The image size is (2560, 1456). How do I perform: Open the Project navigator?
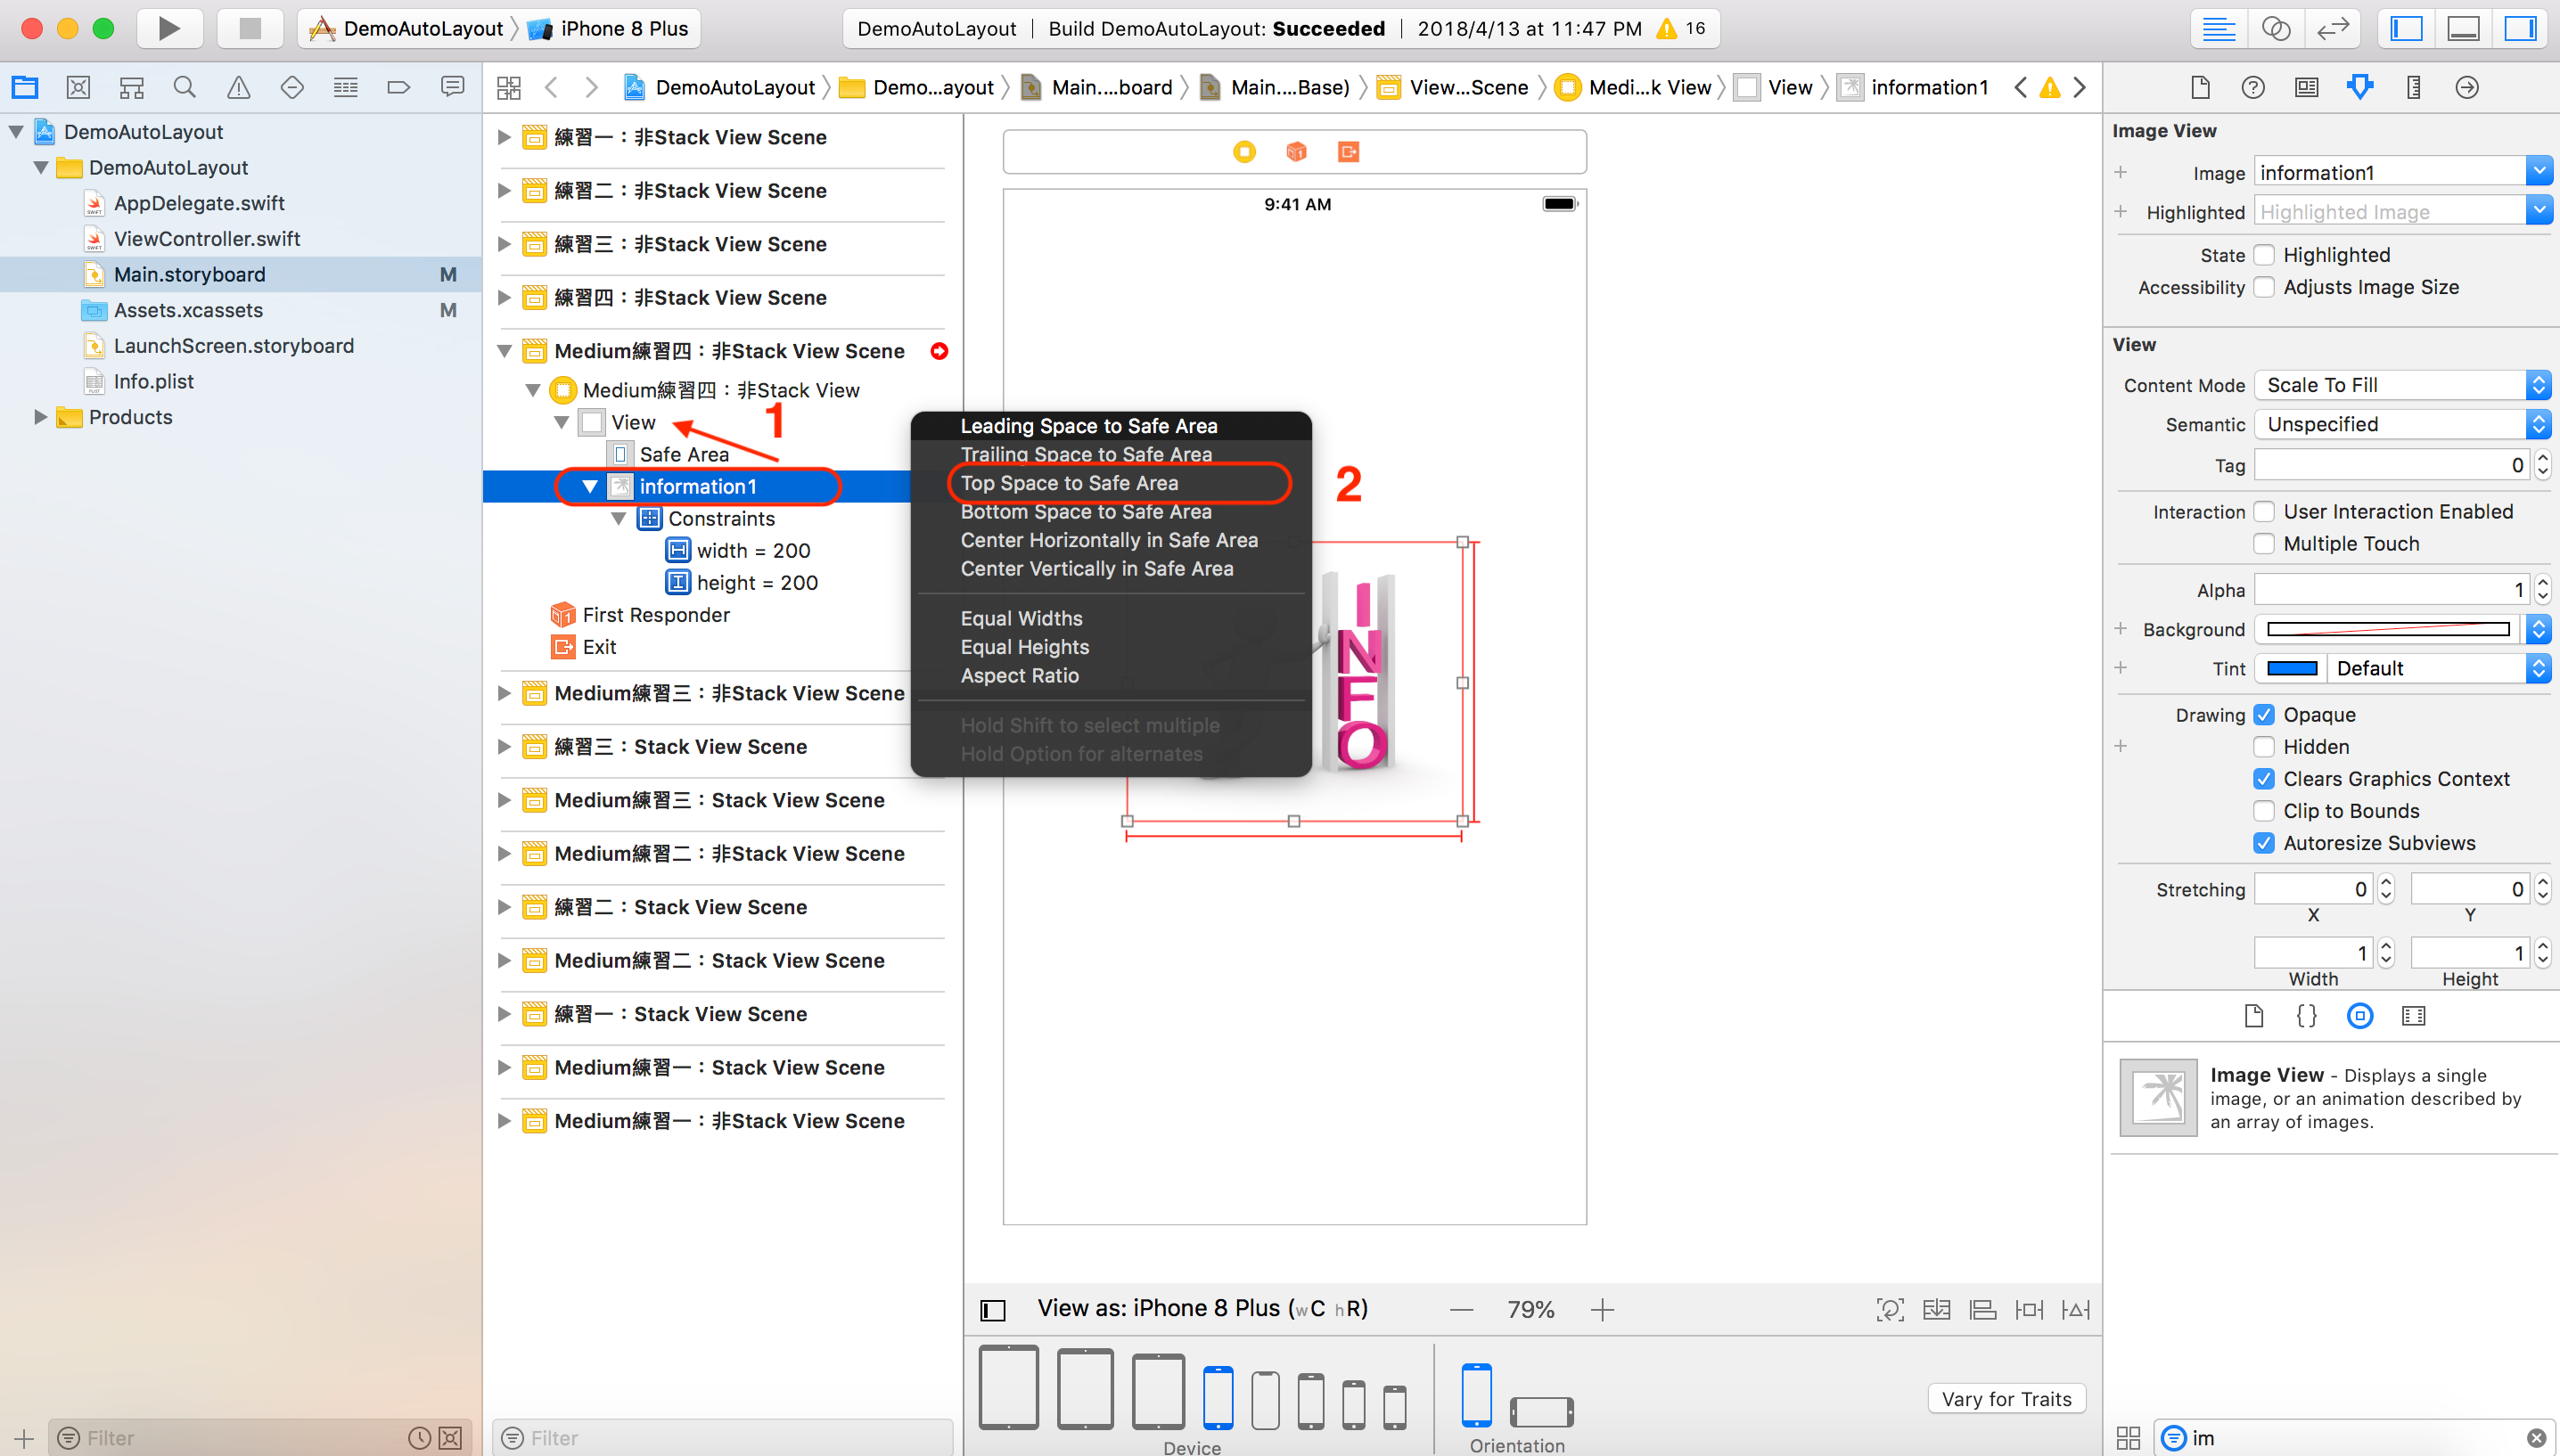25,87
